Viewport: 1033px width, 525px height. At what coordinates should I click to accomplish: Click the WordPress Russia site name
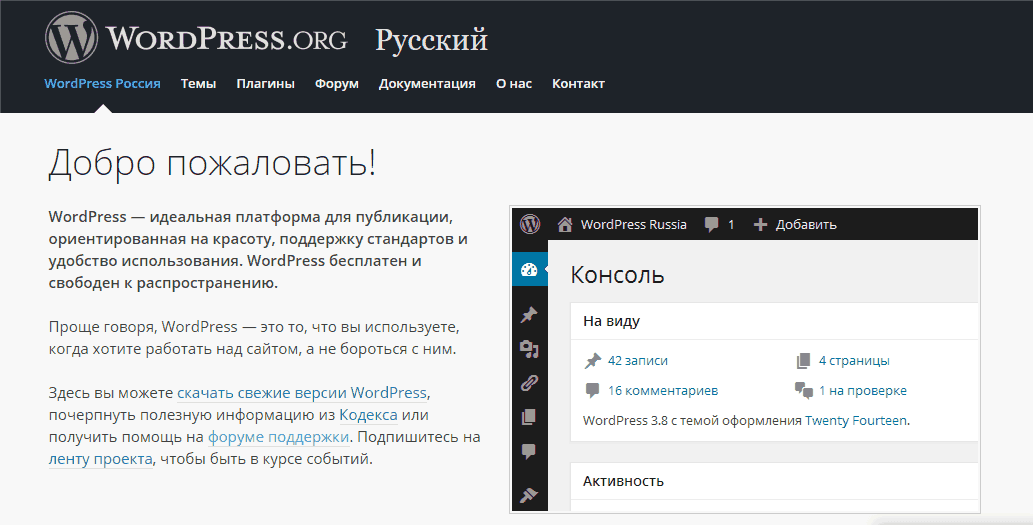pyautogui.click(x=634, y=225)
